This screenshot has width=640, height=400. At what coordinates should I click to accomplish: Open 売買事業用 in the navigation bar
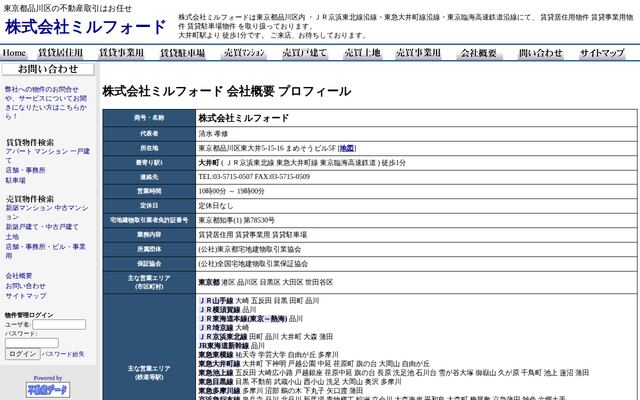point(418,53)
